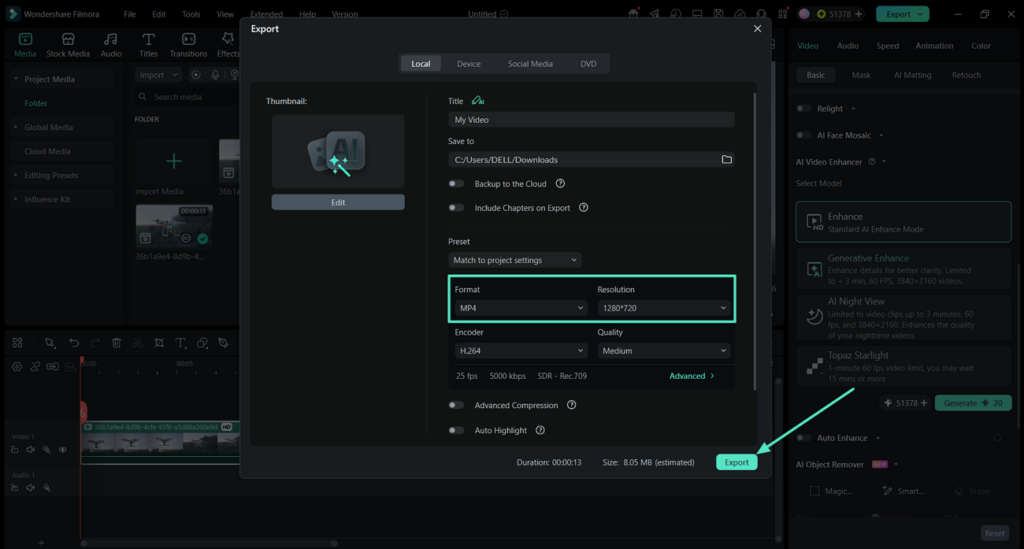Mute the Audio 1 track
The height and width of the screenshot is (549, 1024).
coord(30,488)
